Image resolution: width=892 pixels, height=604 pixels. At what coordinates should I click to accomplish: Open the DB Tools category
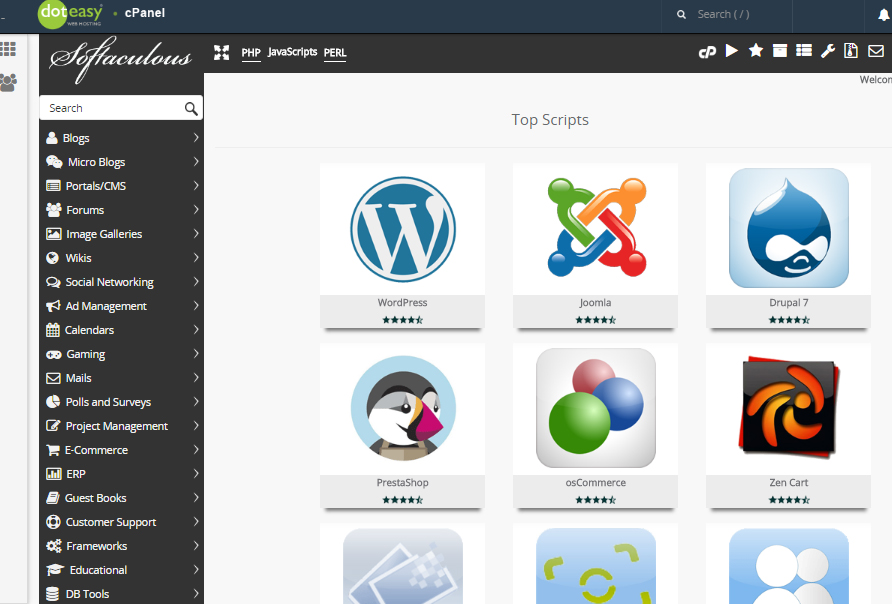tap(122, 594)
